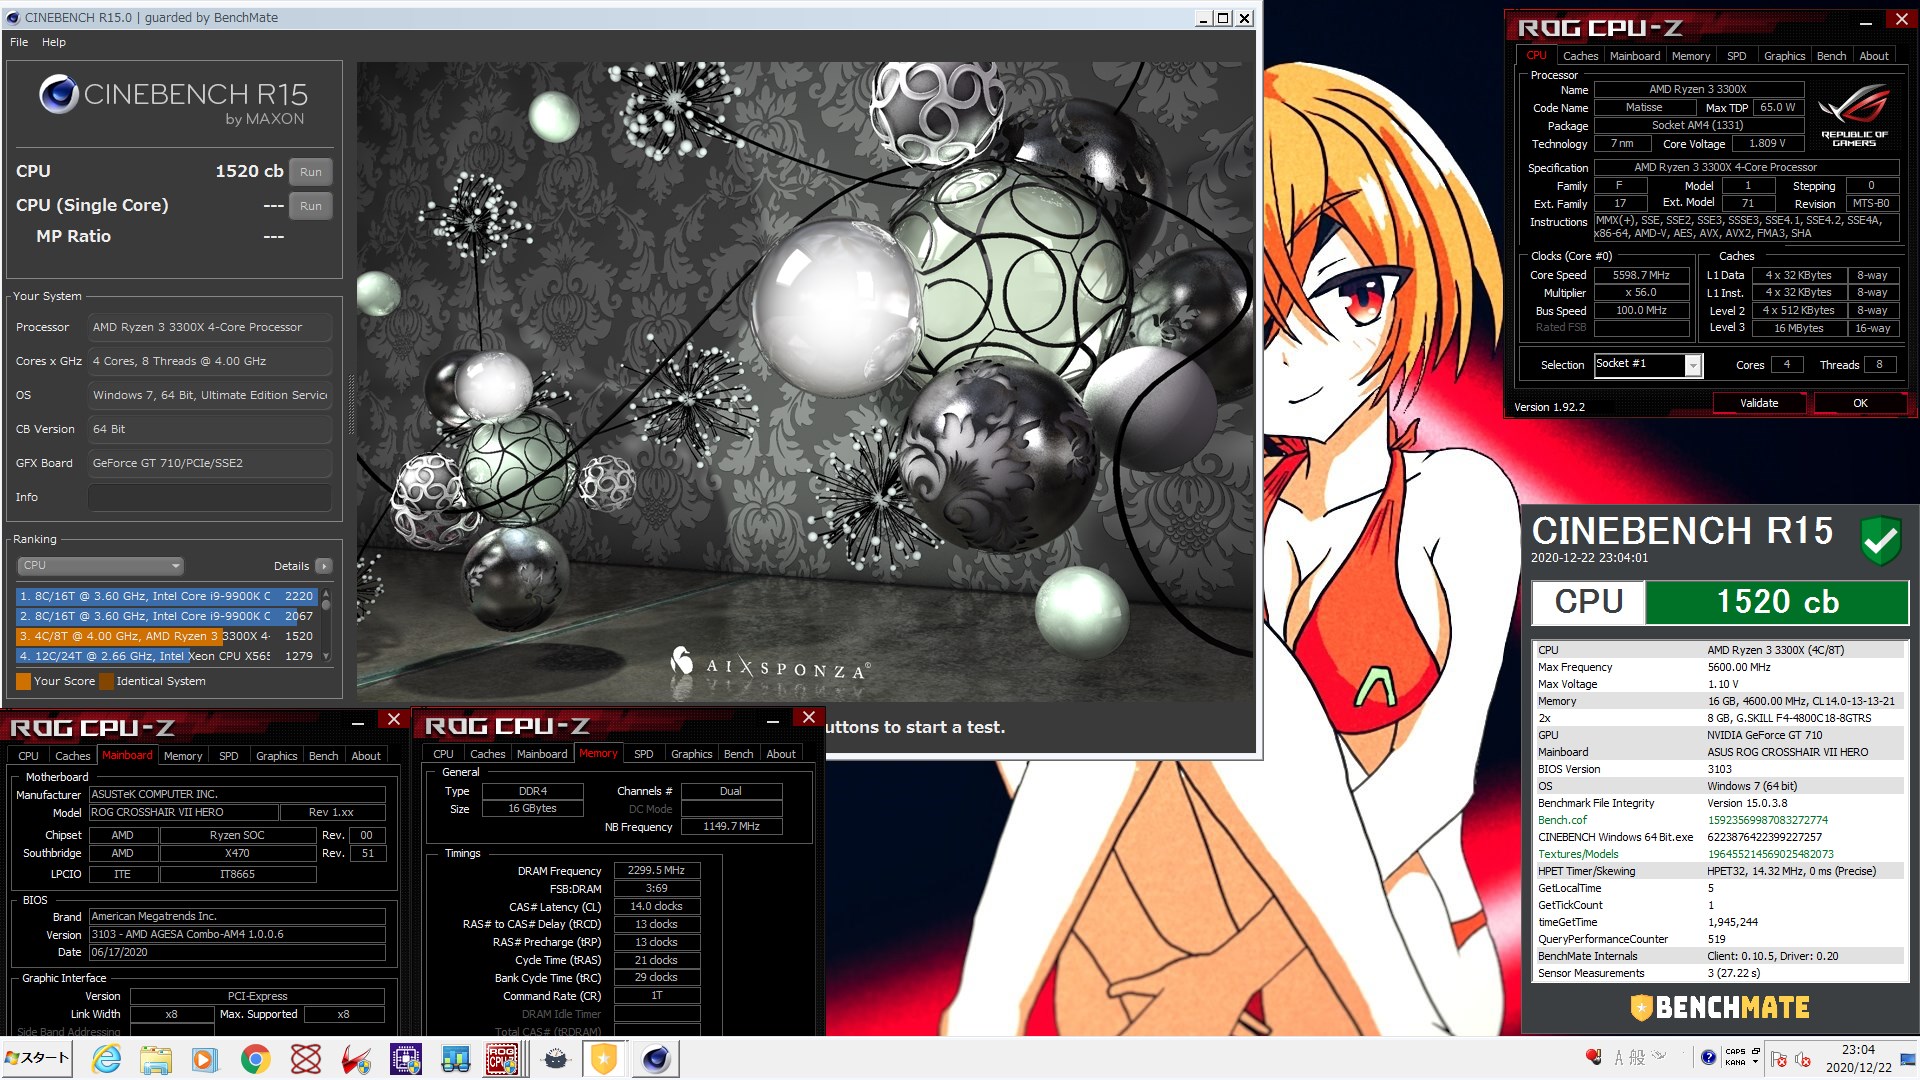Open the File menu in Cinebench
Image resolution: width=1920 pixels, height=1080 pixels.
(19, 42)
